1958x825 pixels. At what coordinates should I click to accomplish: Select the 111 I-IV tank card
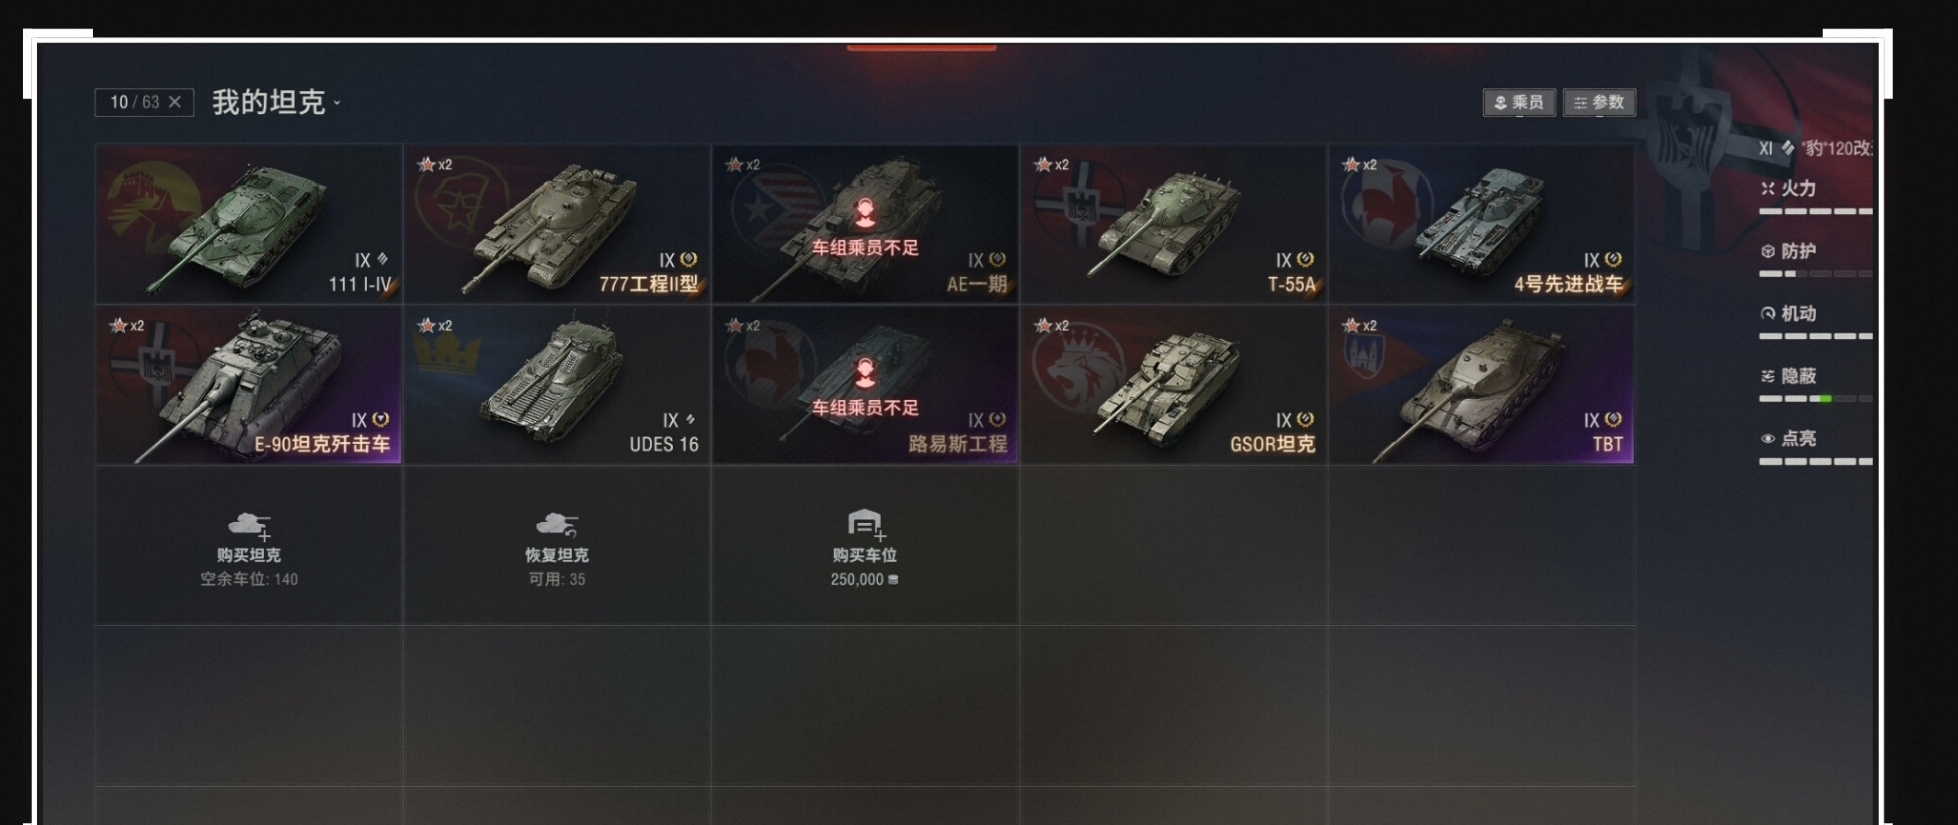click(249, 223)
